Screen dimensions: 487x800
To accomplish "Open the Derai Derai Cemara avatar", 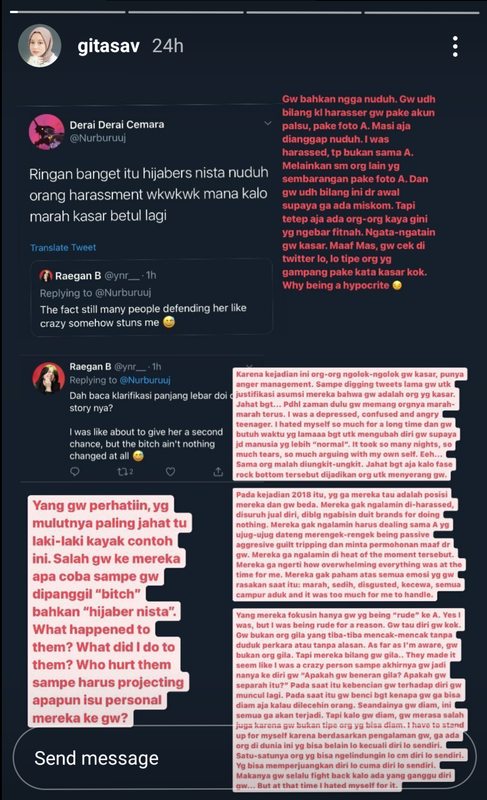I will [46, 132].
